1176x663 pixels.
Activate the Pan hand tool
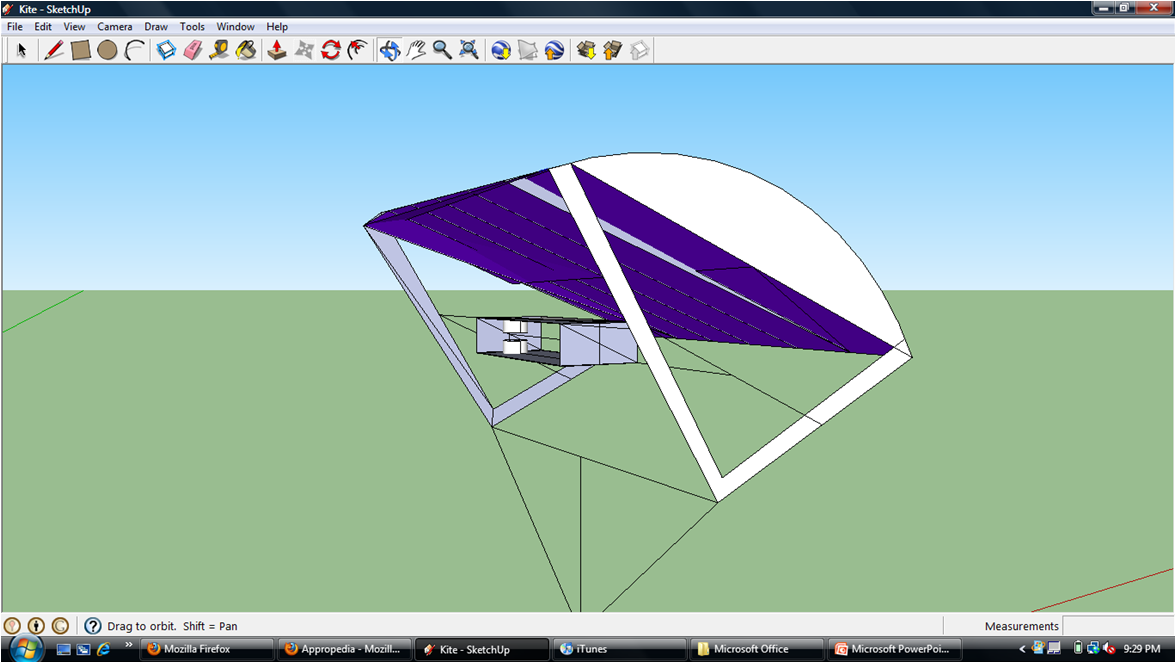coord(416,50)
